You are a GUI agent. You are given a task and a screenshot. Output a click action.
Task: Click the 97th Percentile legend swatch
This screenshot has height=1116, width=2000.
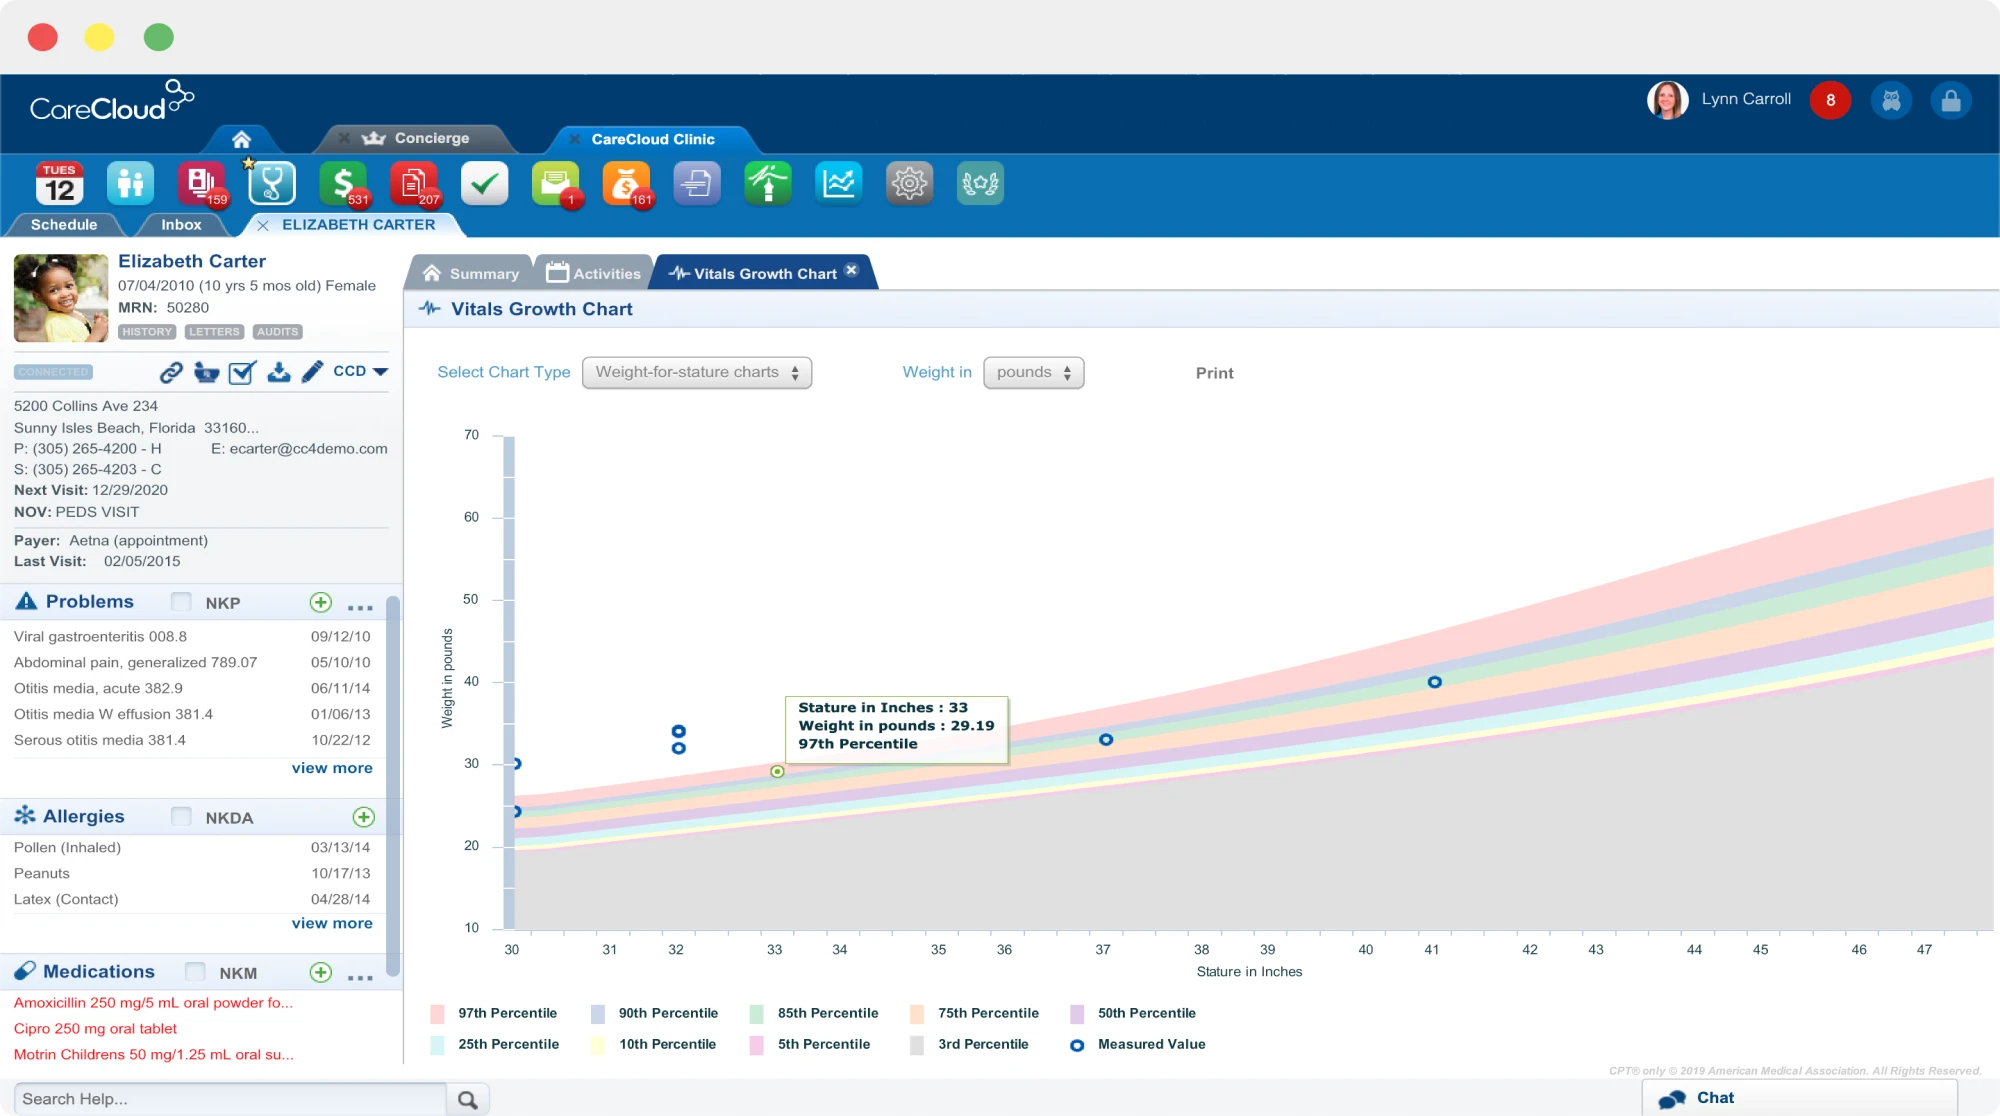pos(437,1014)
